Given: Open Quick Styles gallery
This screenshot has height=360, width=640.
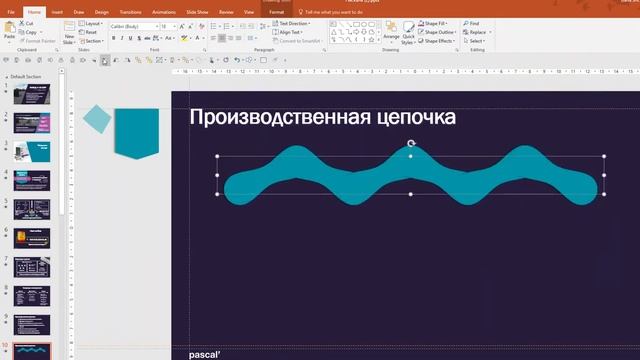Looking at the screenshot, I should tap(408, 33).
